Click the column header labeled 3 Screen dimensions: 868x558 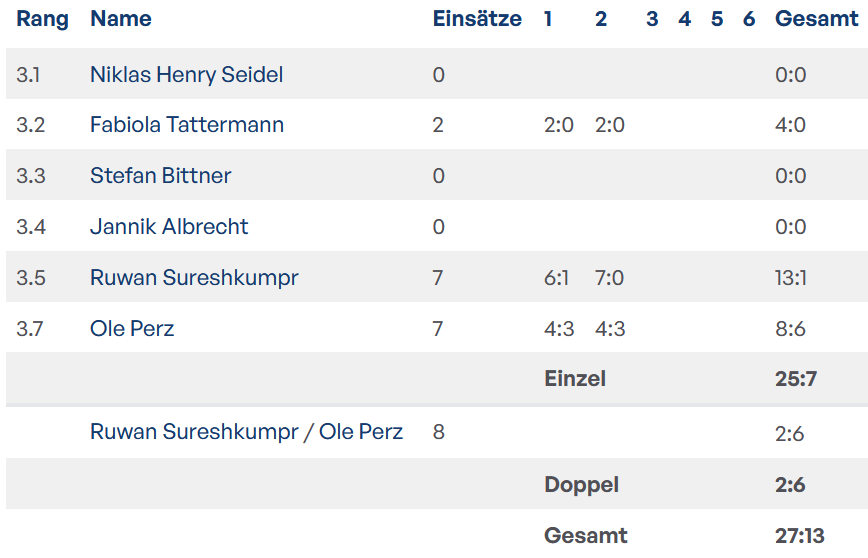coord(652,19)
